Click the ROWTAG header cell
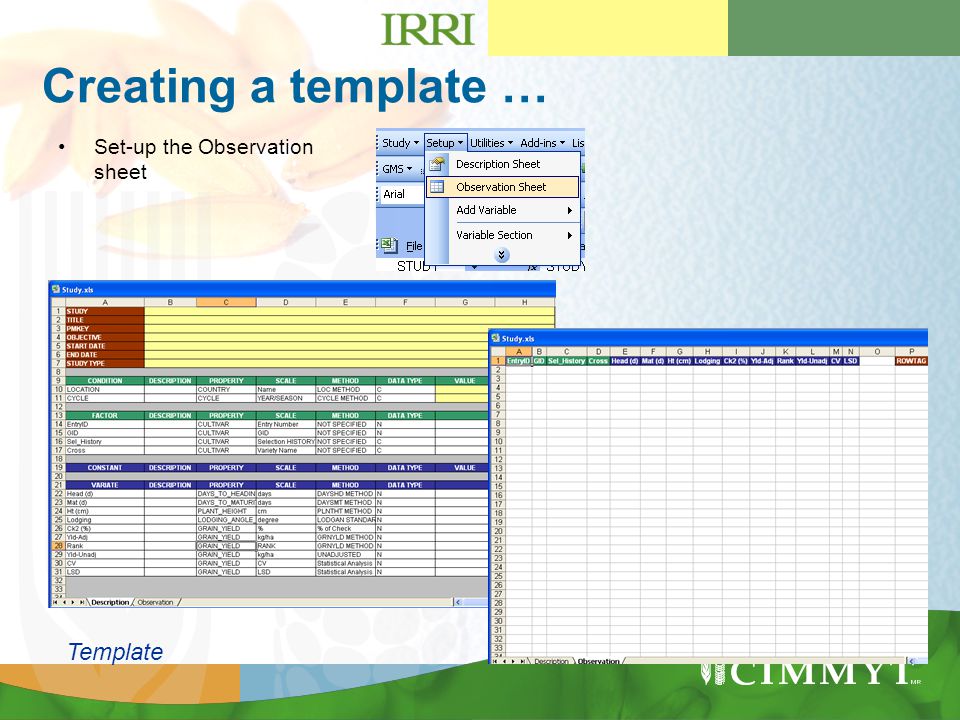The image size is (960, 720). click(912, 361)
